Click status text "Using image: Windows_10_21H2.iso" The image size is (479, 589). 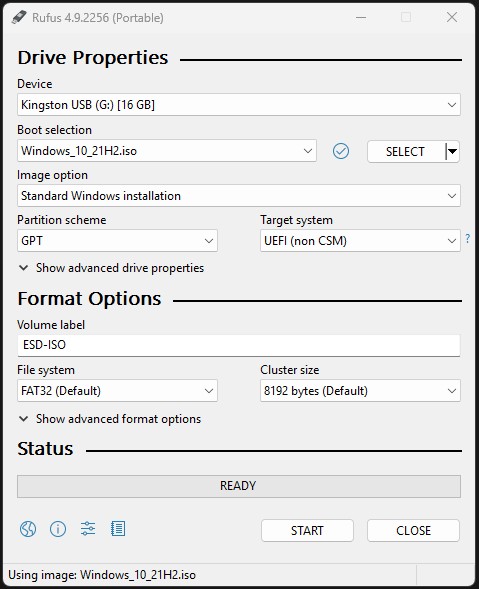102,575
